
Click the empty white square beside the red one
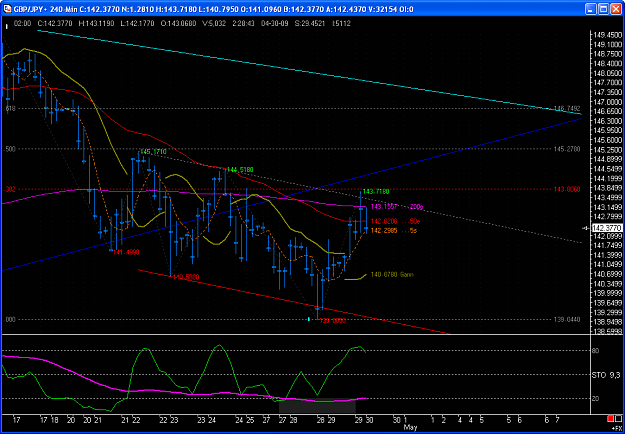618,419
